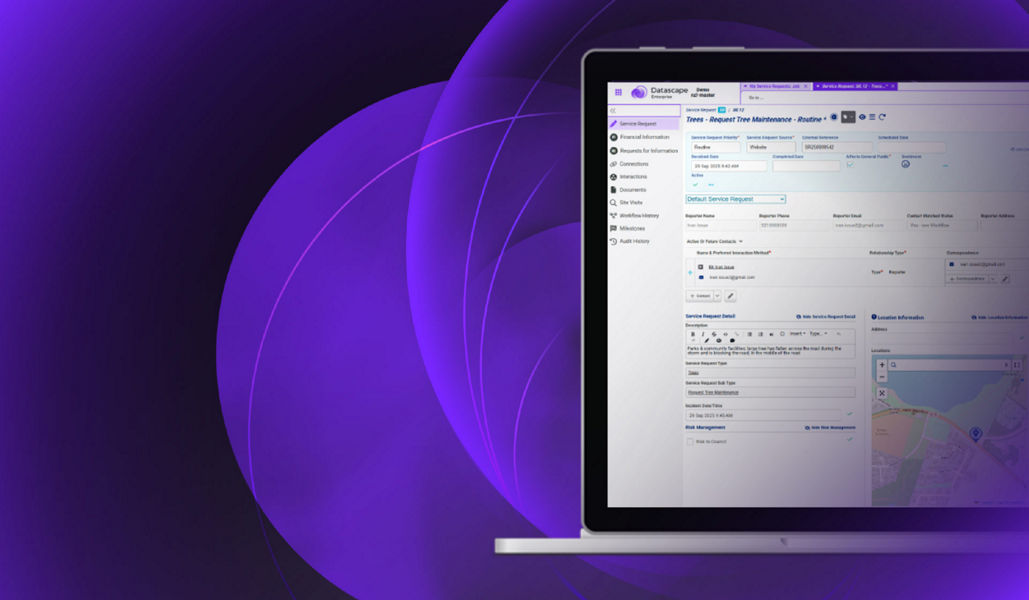Click the Contact add button

point(700,296)
